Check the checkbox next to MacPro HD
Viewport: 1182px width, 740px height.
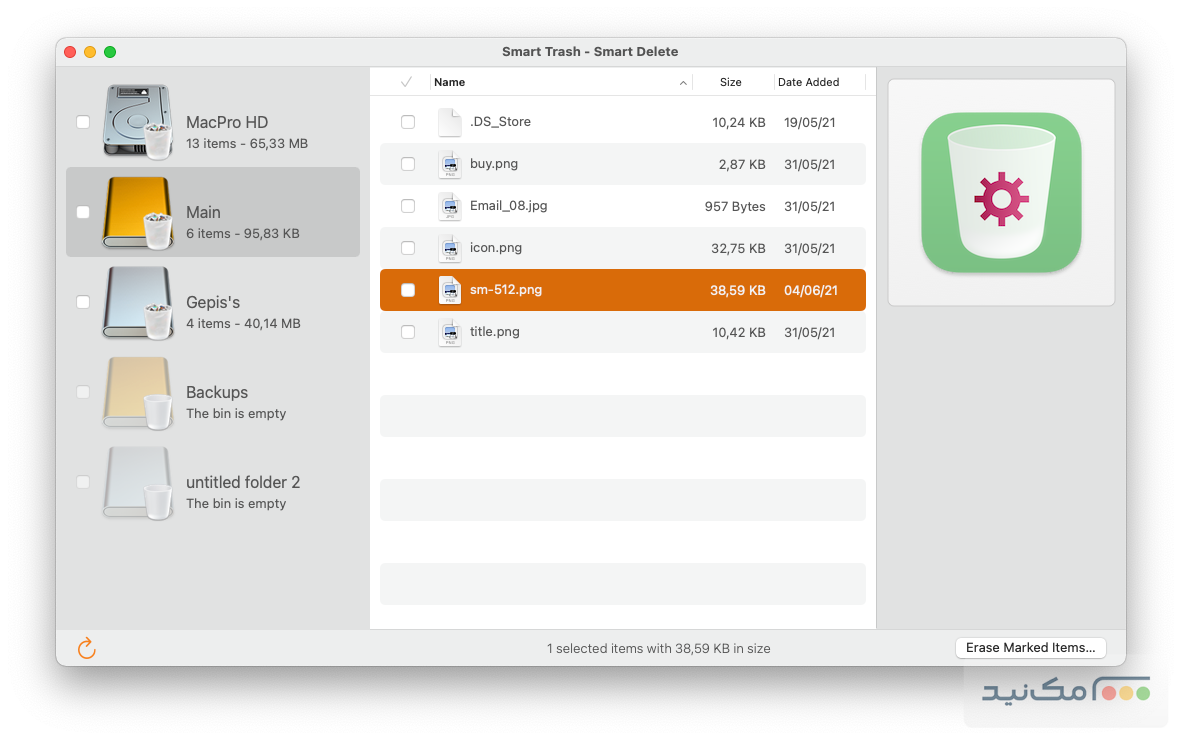point(83,122)
